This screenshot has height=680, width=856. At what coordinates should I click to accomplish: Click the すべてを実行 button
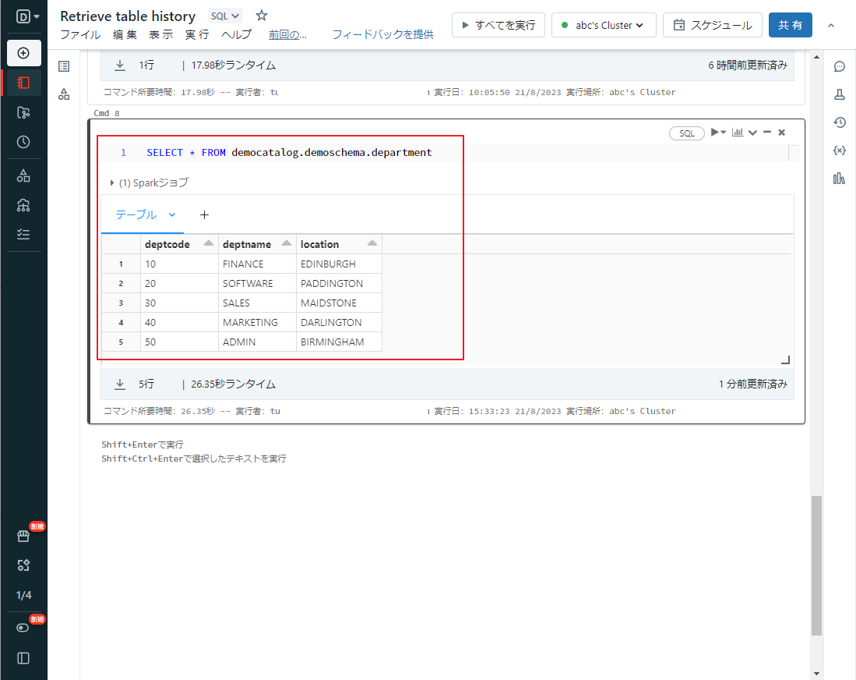498,25
